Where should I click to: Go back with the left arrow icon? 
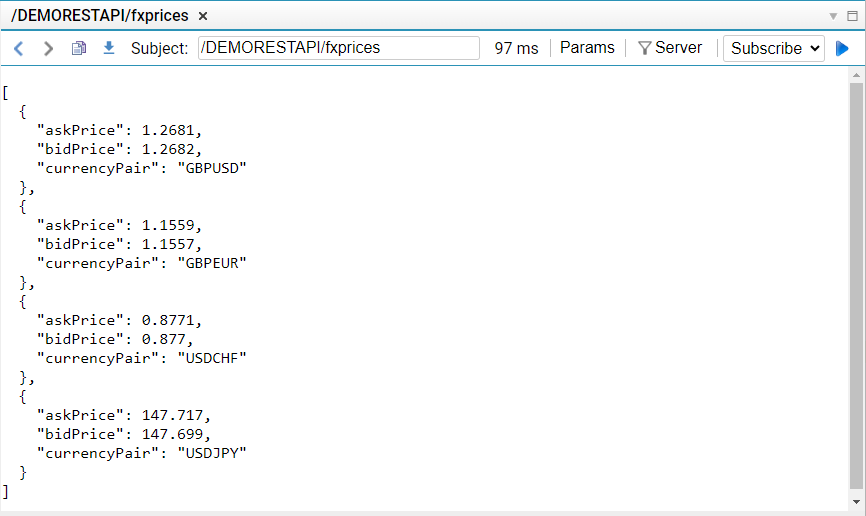coord(19,49)
